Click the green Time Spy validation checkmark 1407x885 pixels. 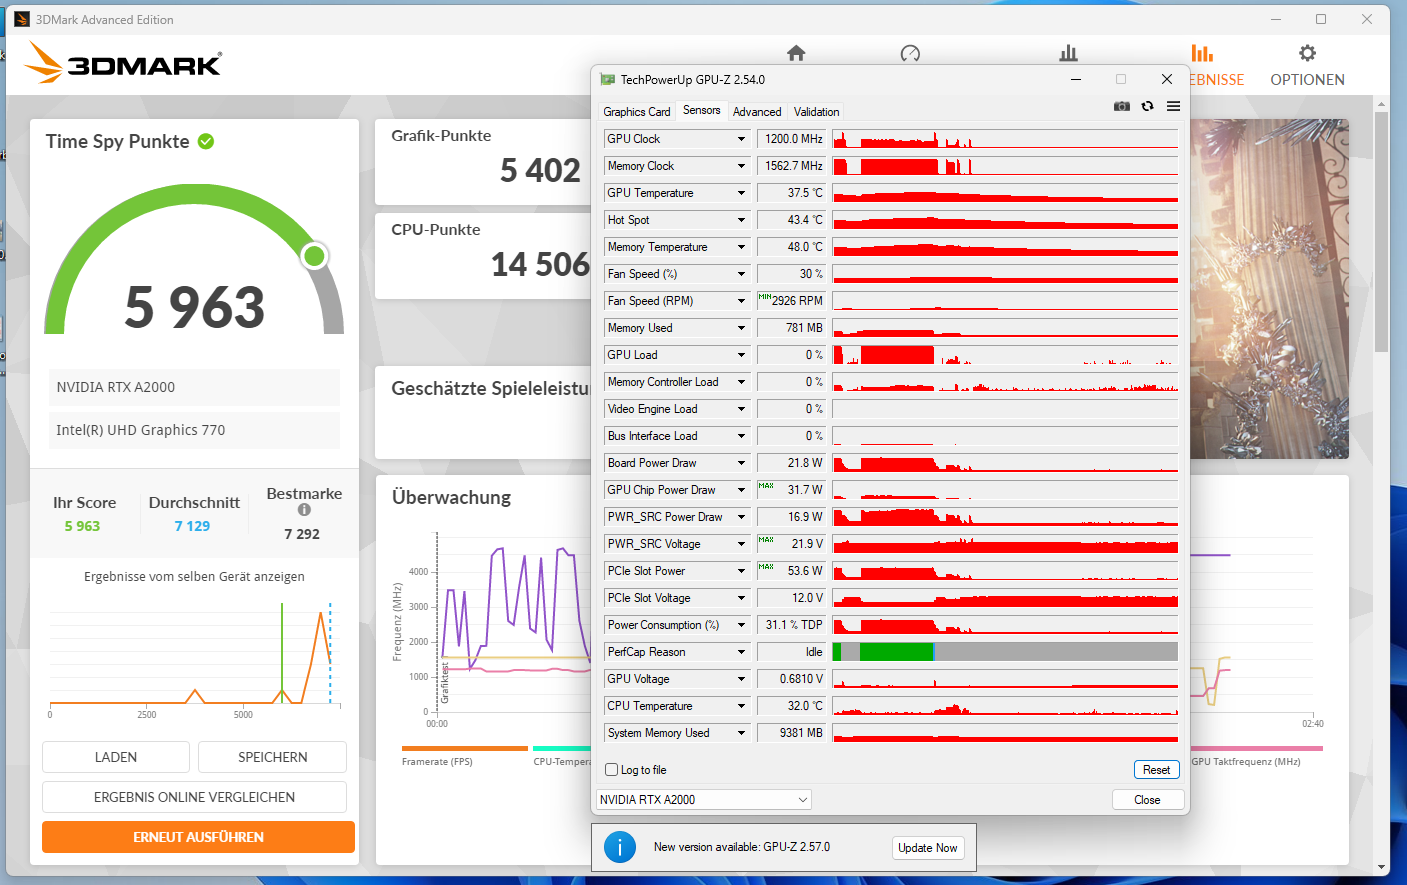click(x=206, y=141)
